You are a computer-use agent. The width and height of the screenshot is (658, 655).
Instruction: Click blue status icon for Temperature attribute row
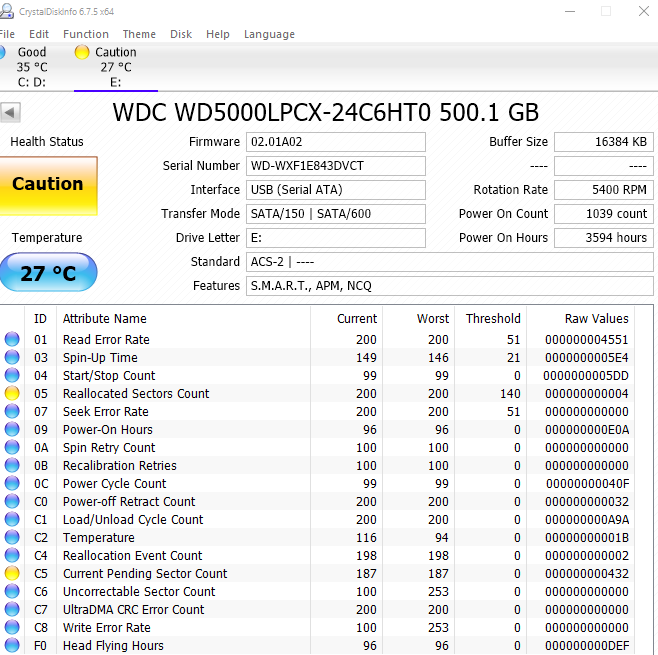12,538
